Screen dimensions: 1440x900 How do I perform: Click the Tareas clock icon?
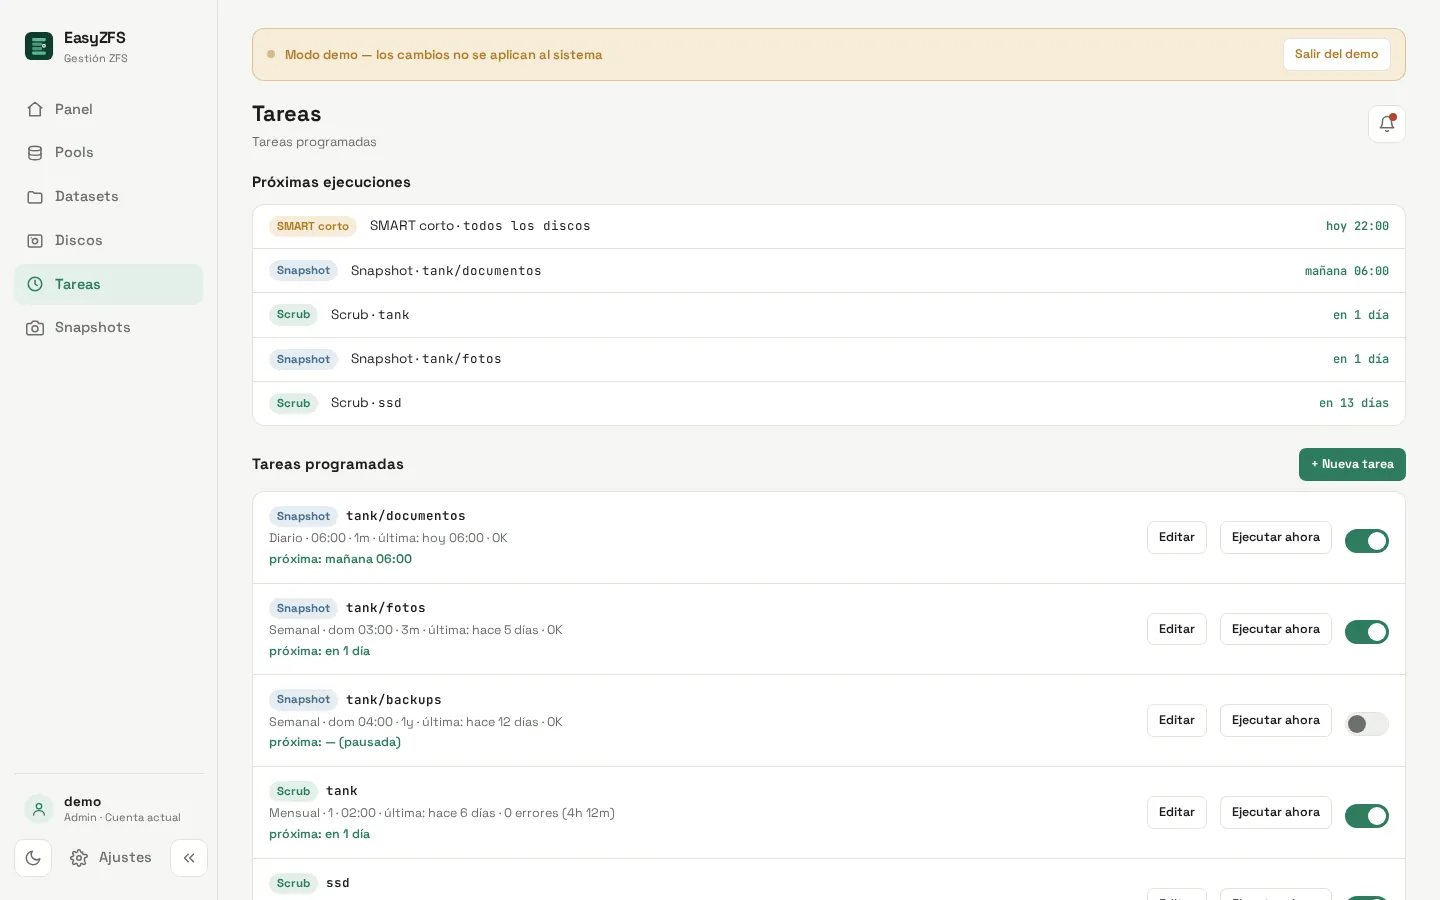coord(35,284)
